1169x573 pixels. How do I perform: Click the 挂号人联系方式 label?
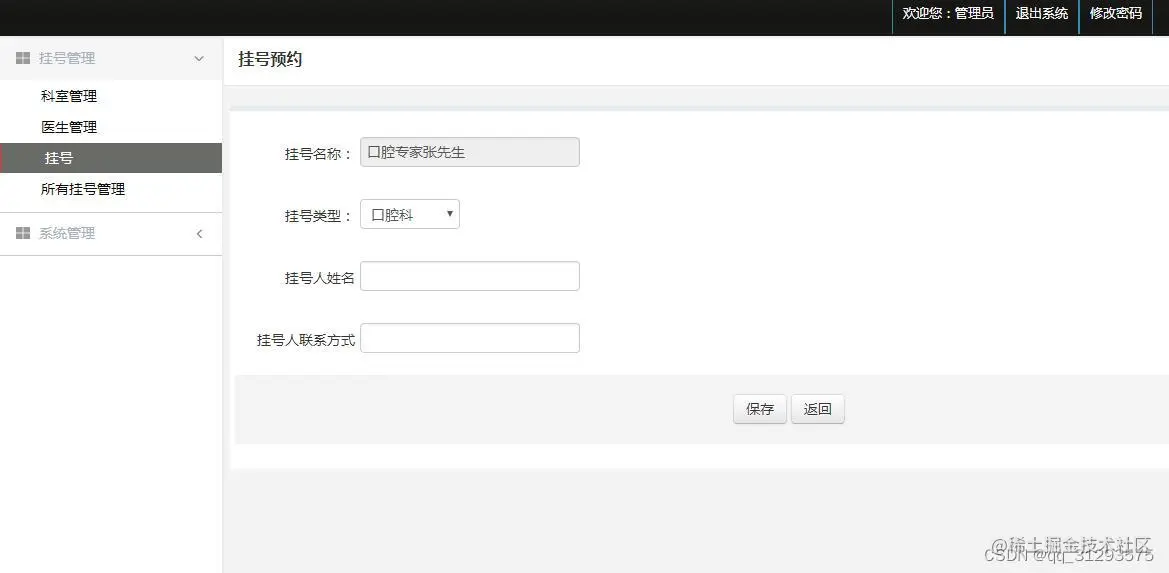(306, 341)
